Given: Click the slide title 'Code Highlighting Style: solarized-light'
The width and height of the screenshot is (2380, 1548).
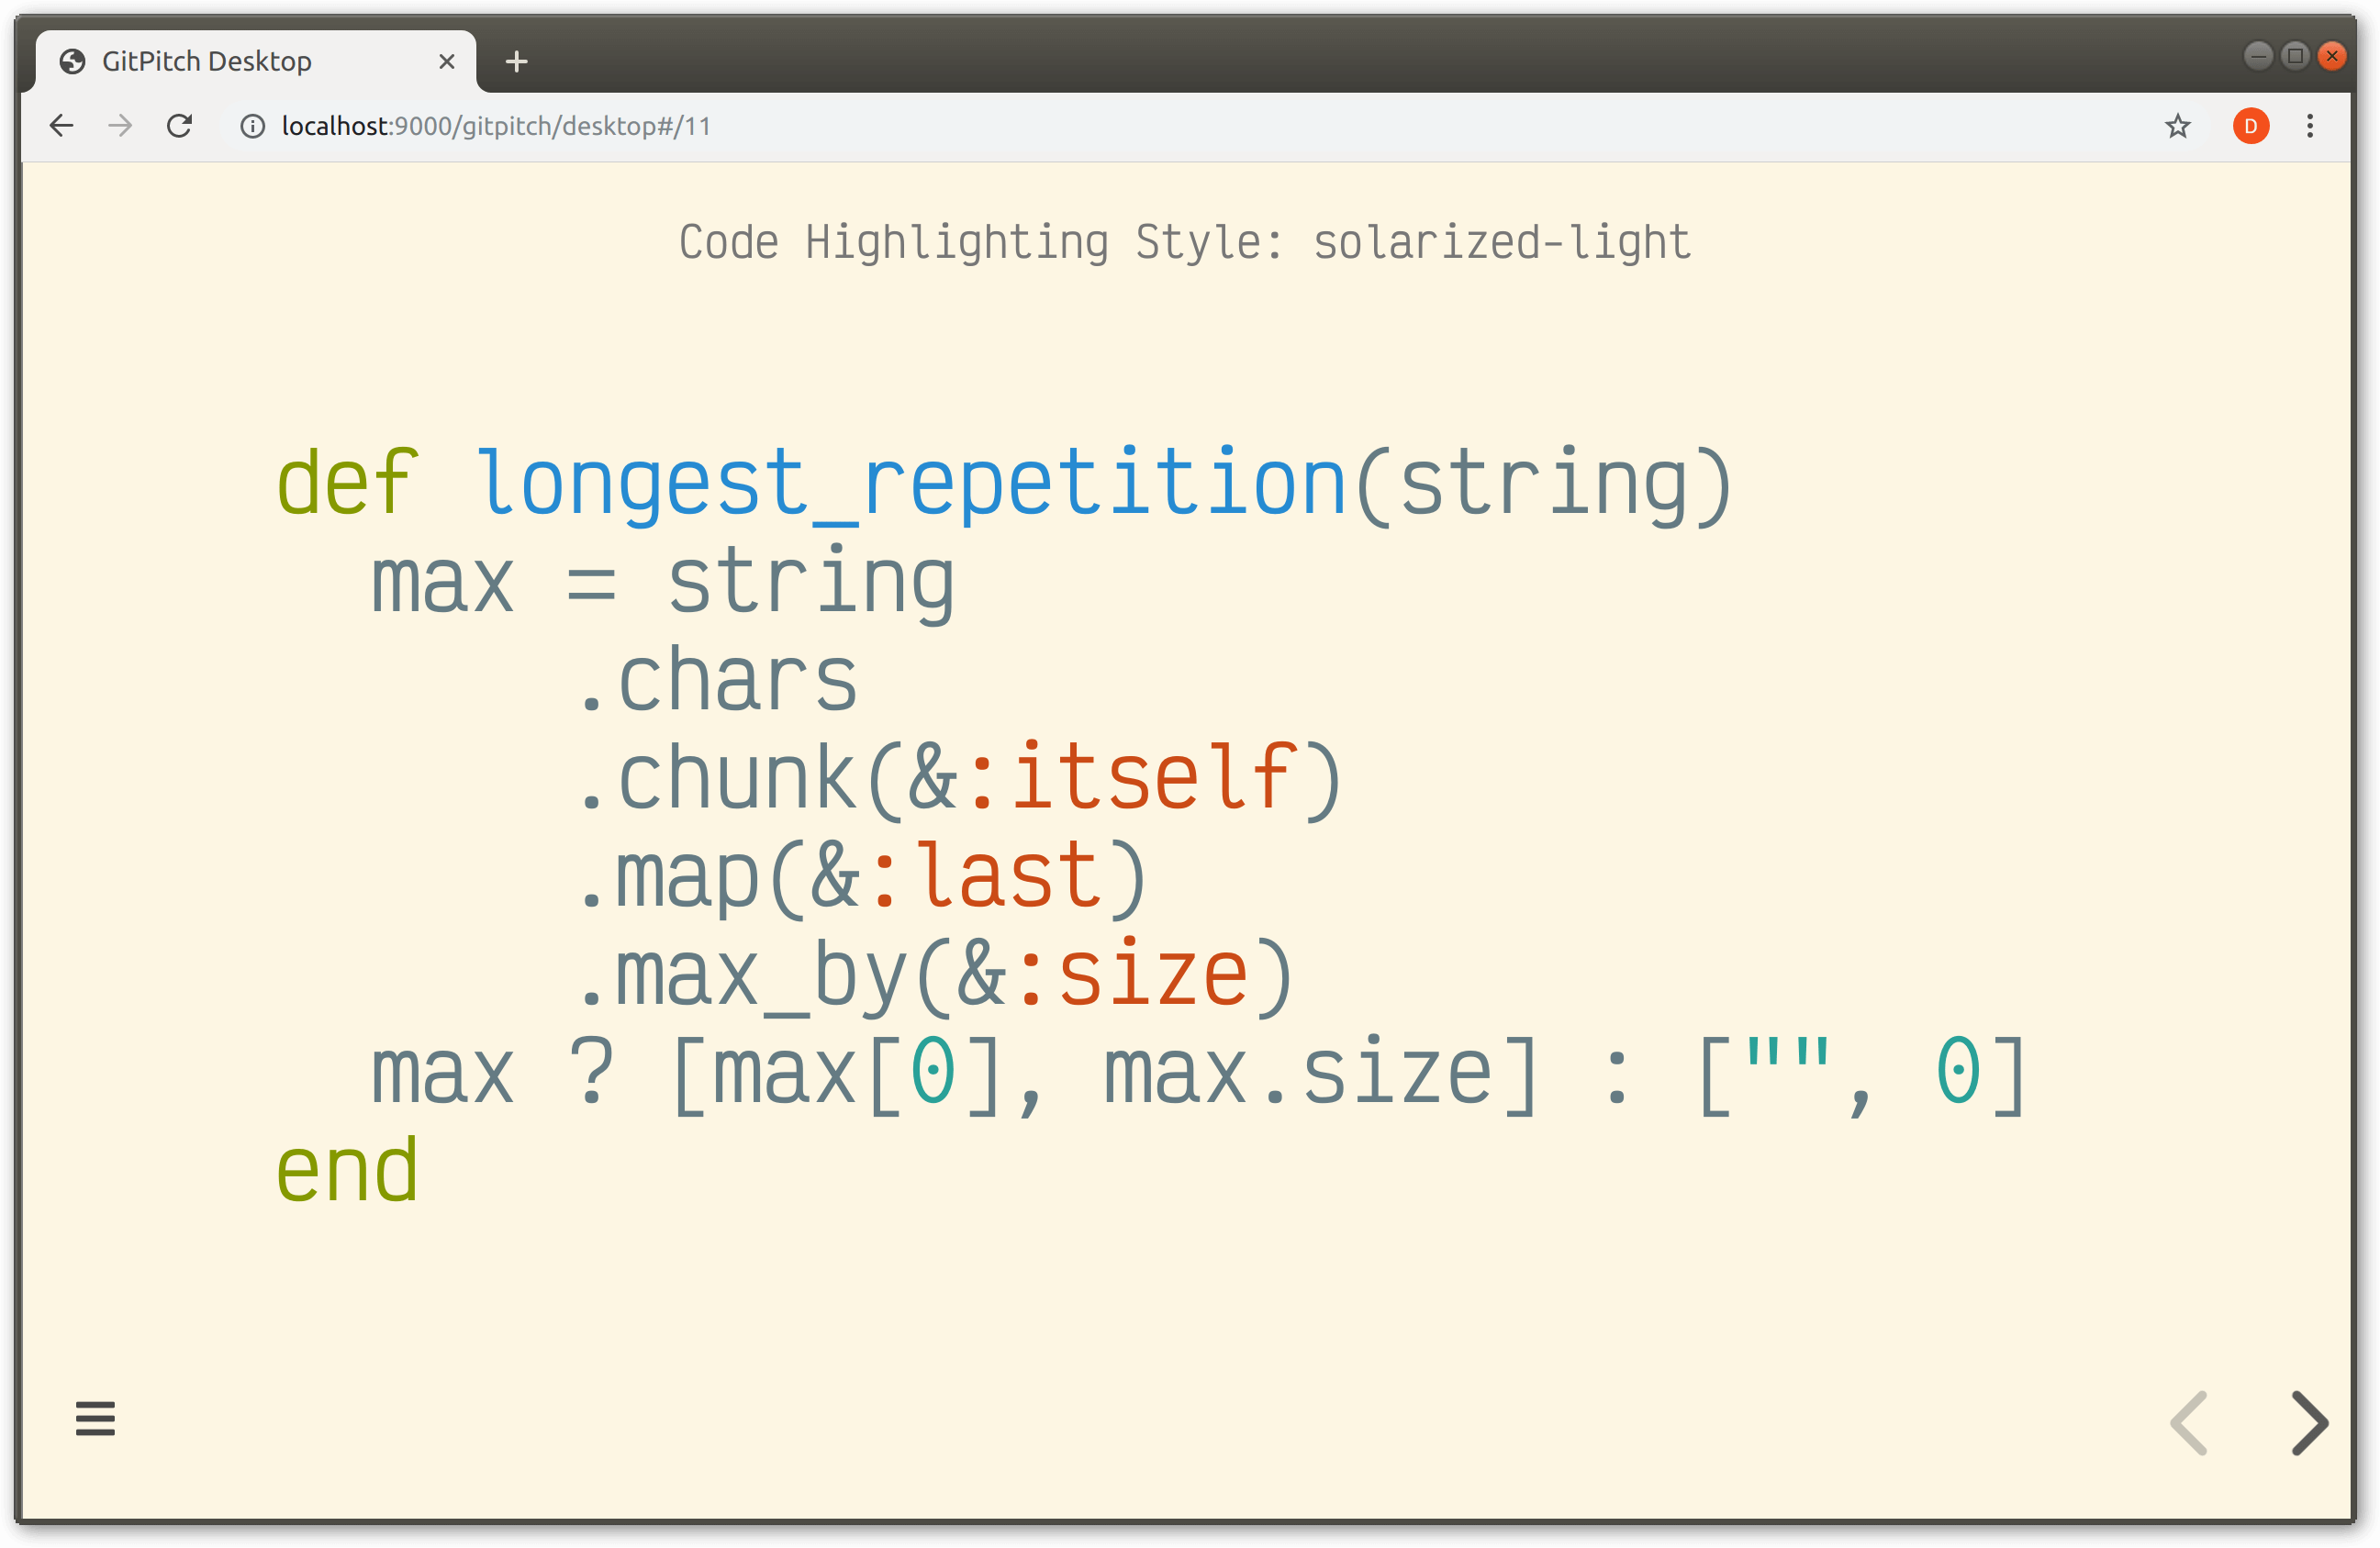Looking at the screenshot, I should 1185,243.
